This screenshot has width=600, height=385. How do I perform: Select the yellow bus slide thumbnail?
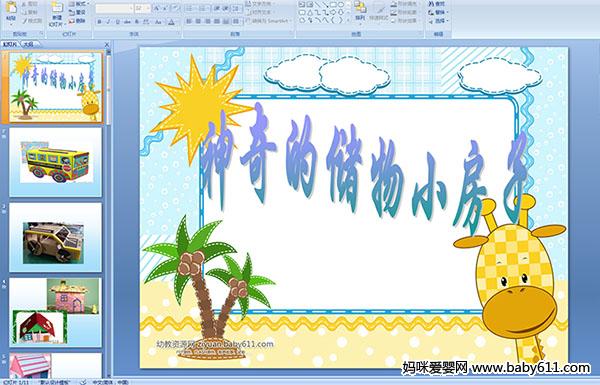[x=55, y=162]
